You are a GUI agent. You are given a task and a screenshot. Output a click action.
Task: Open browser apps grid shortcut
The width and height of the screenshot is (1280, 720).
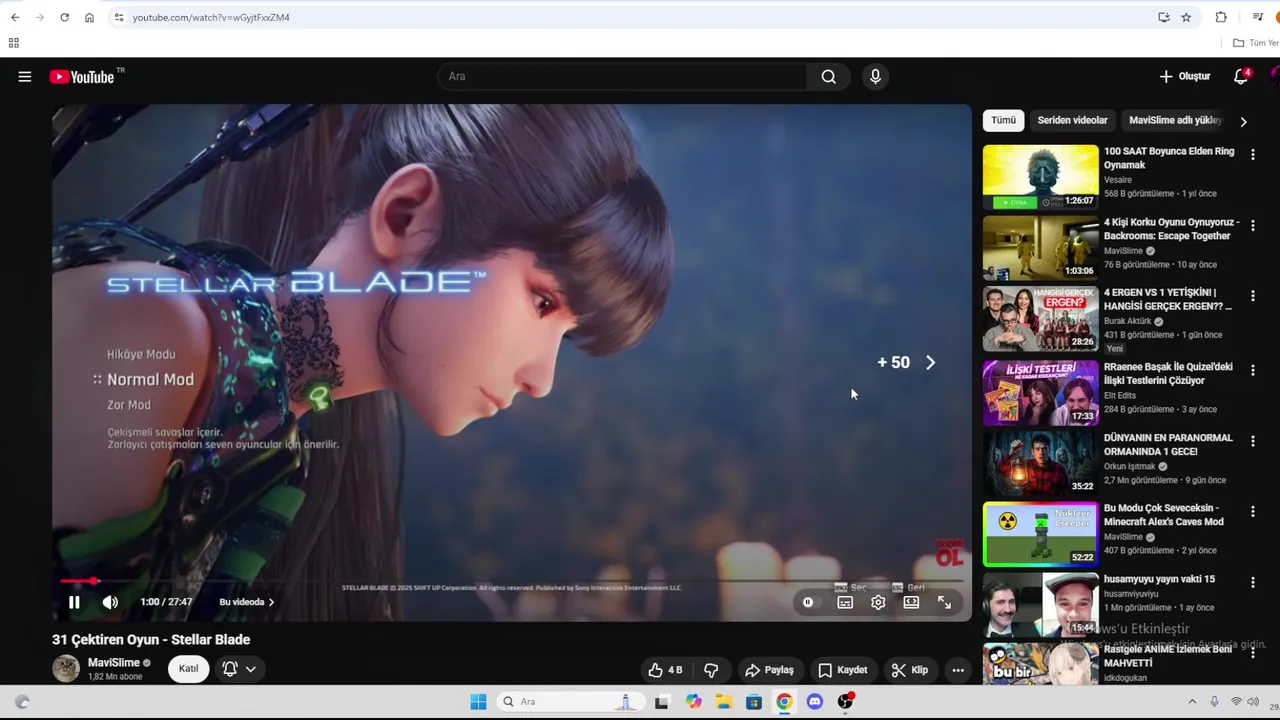[14, 43]
